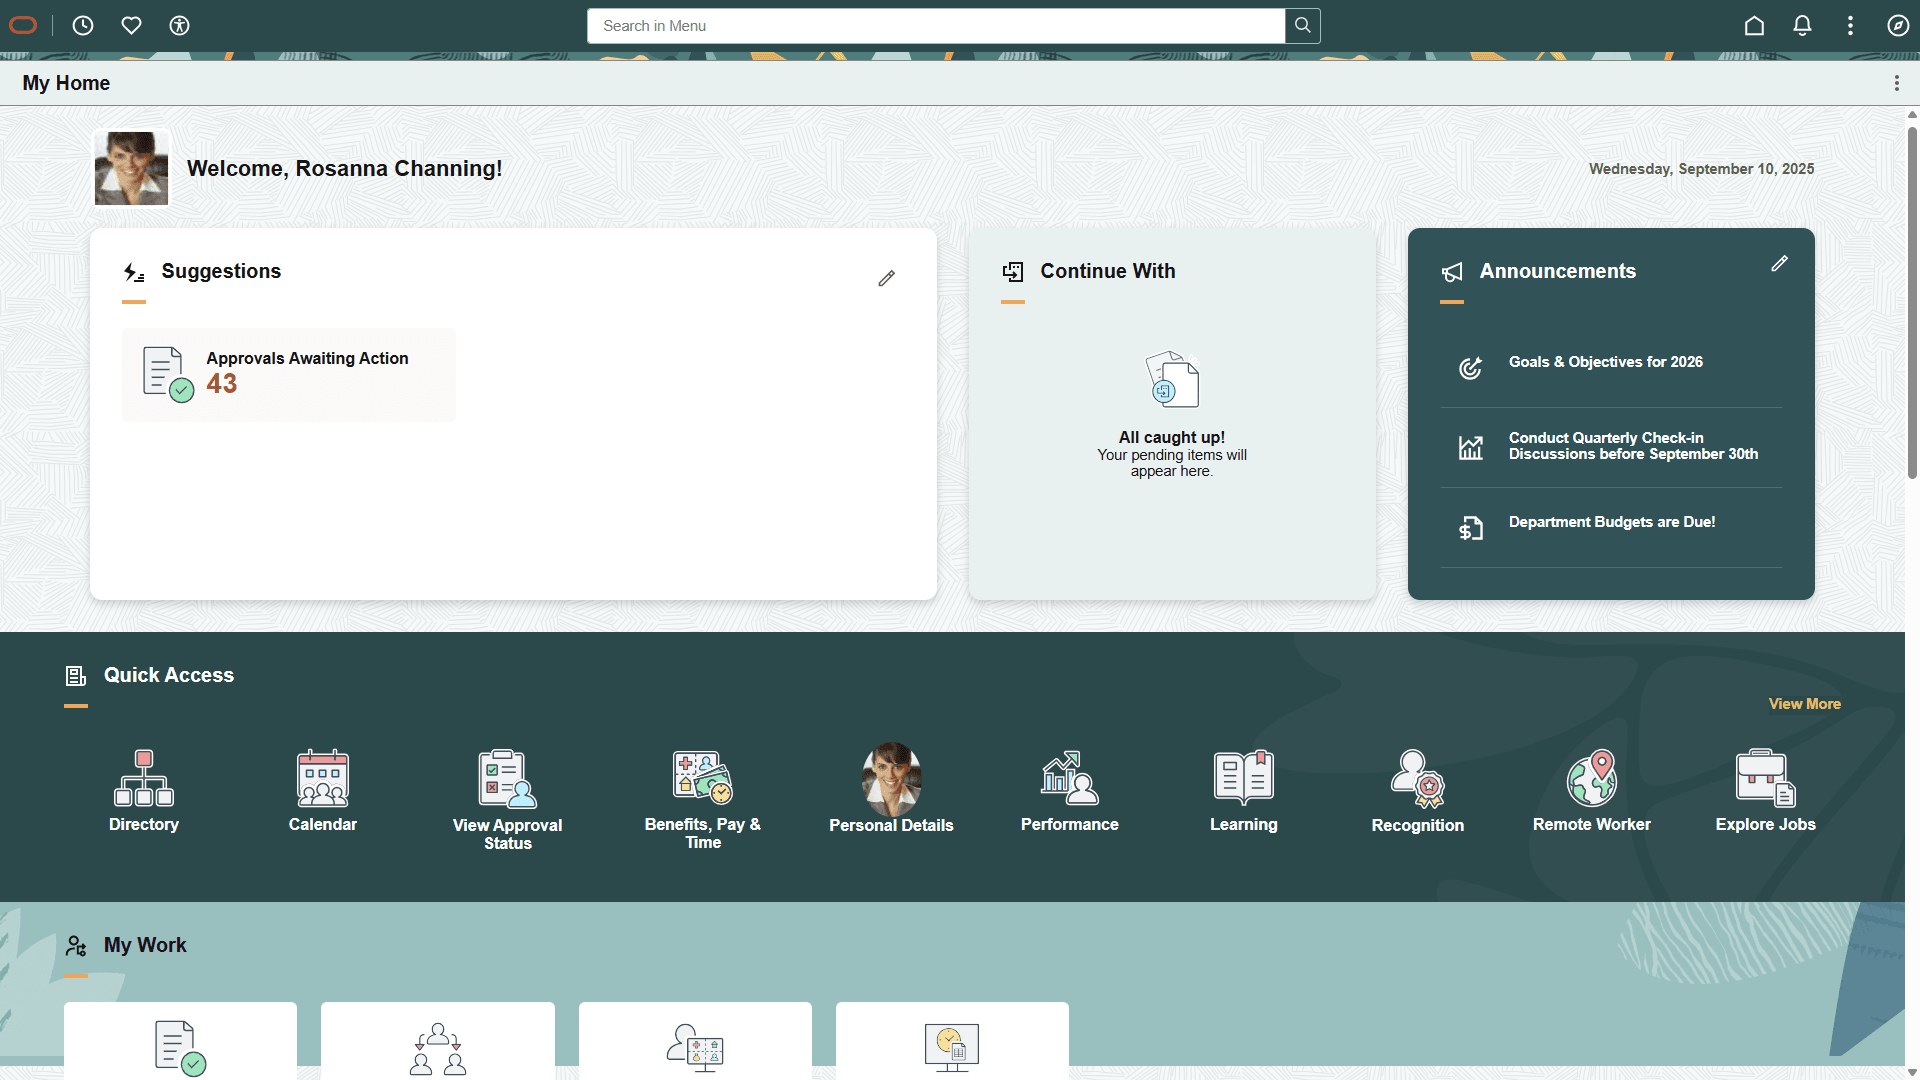Click the 'My Work' heading
The height and width of the screenshot is (1080, 1920).
coord(145,945)
